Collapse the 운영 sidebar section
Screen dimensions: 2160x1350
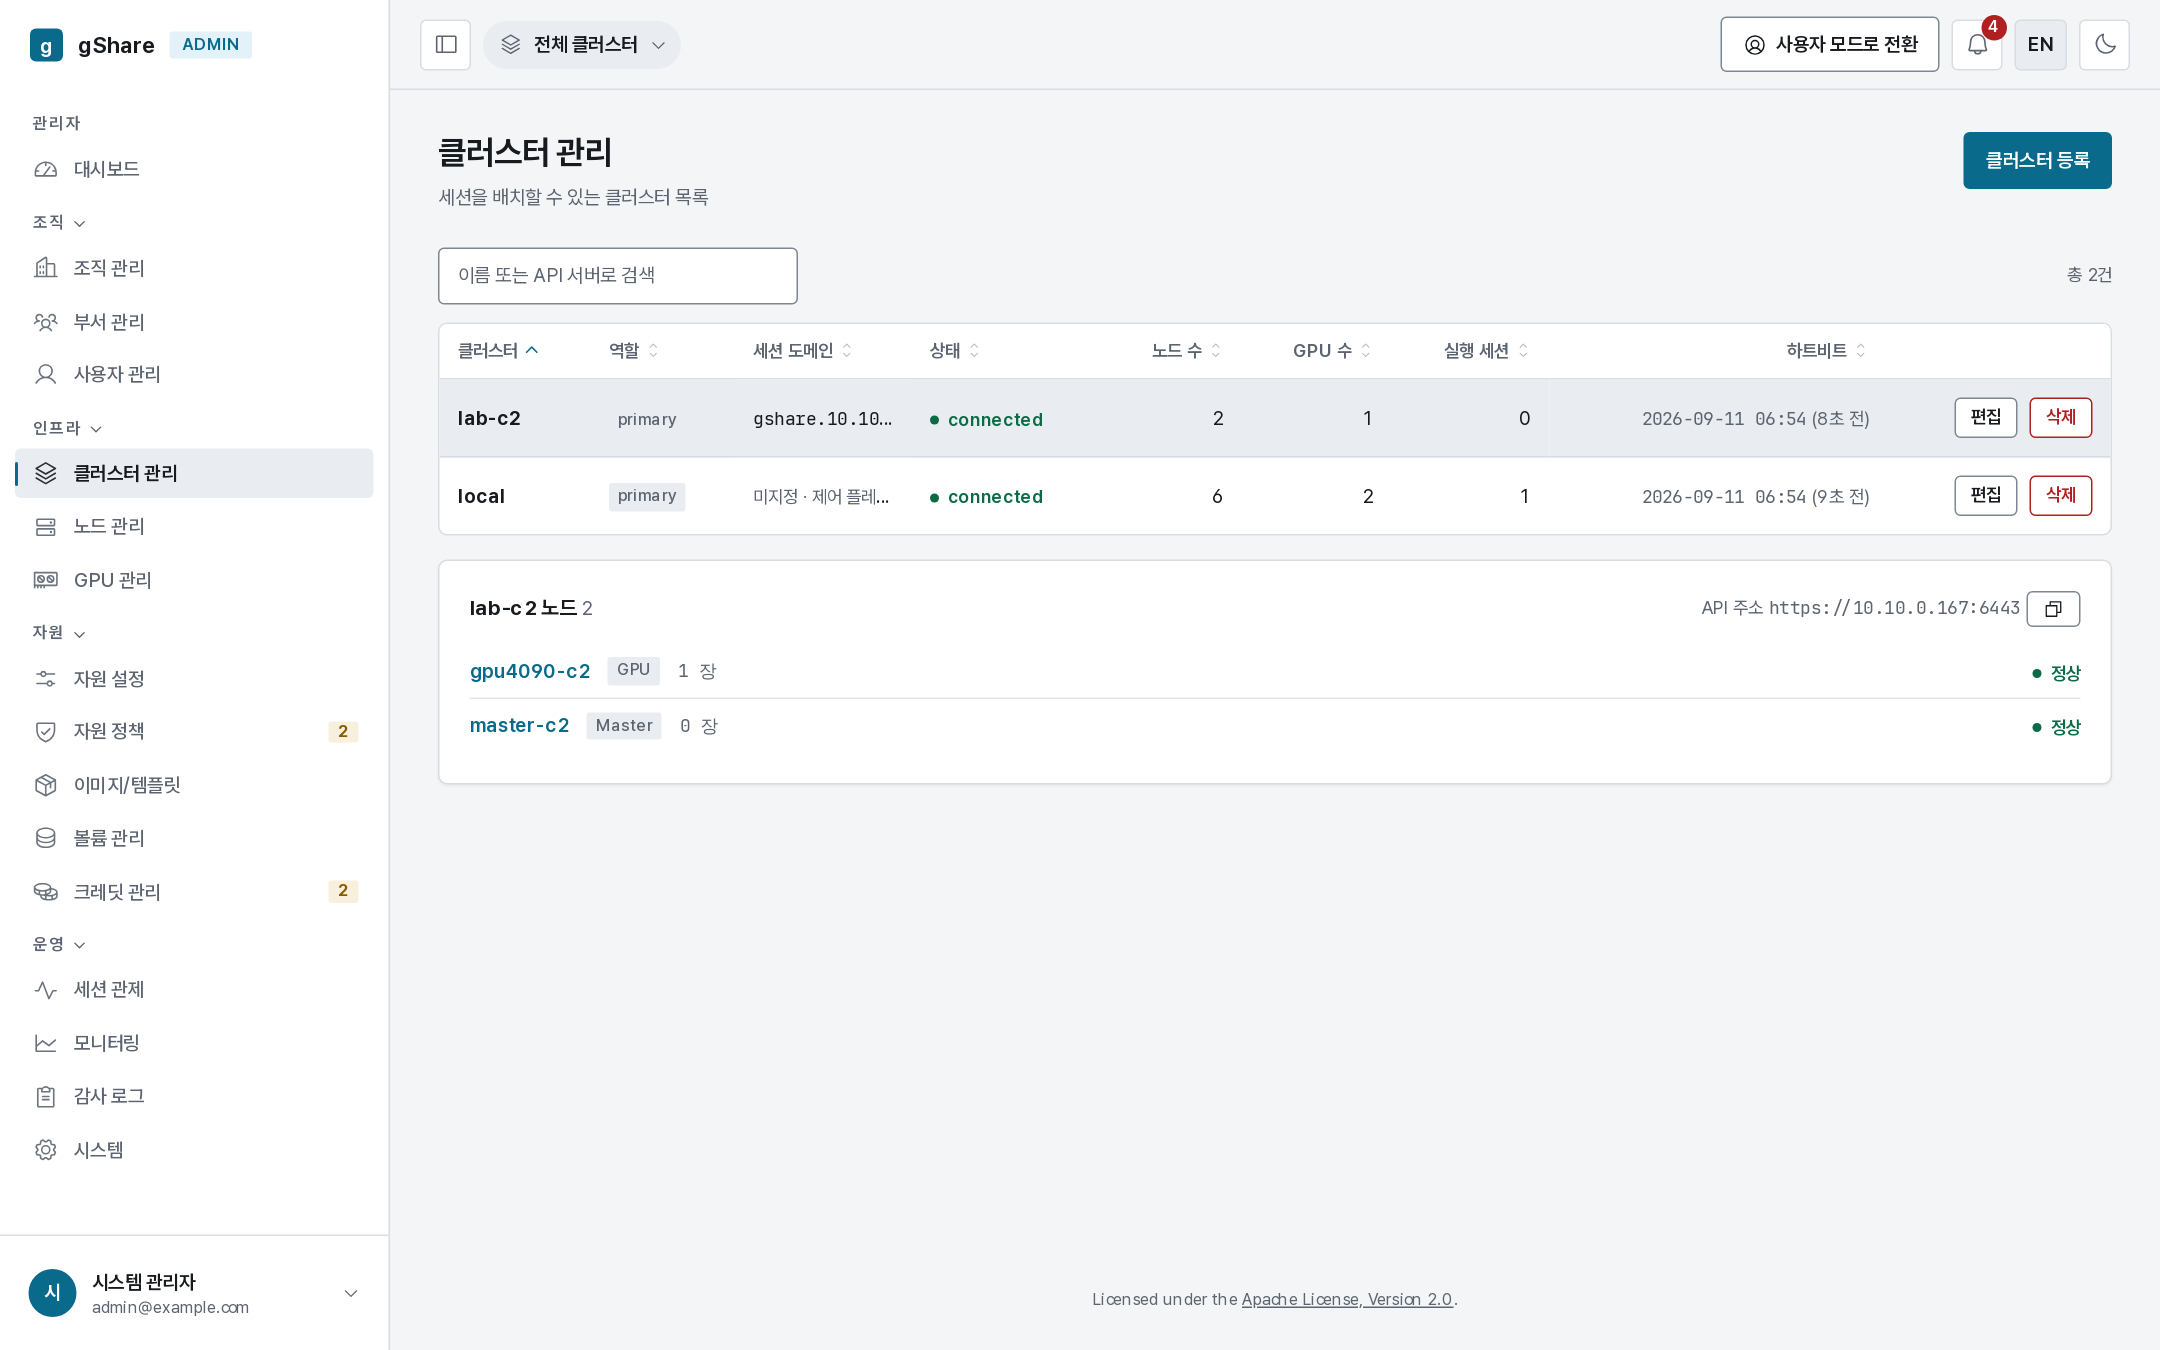click(x=59, y=944)
